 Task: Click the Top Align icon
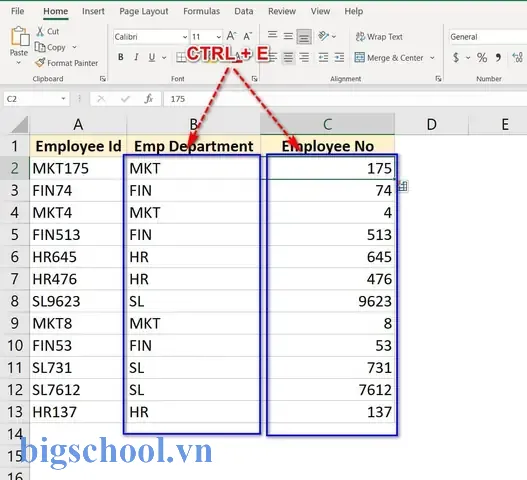(273, 35)
